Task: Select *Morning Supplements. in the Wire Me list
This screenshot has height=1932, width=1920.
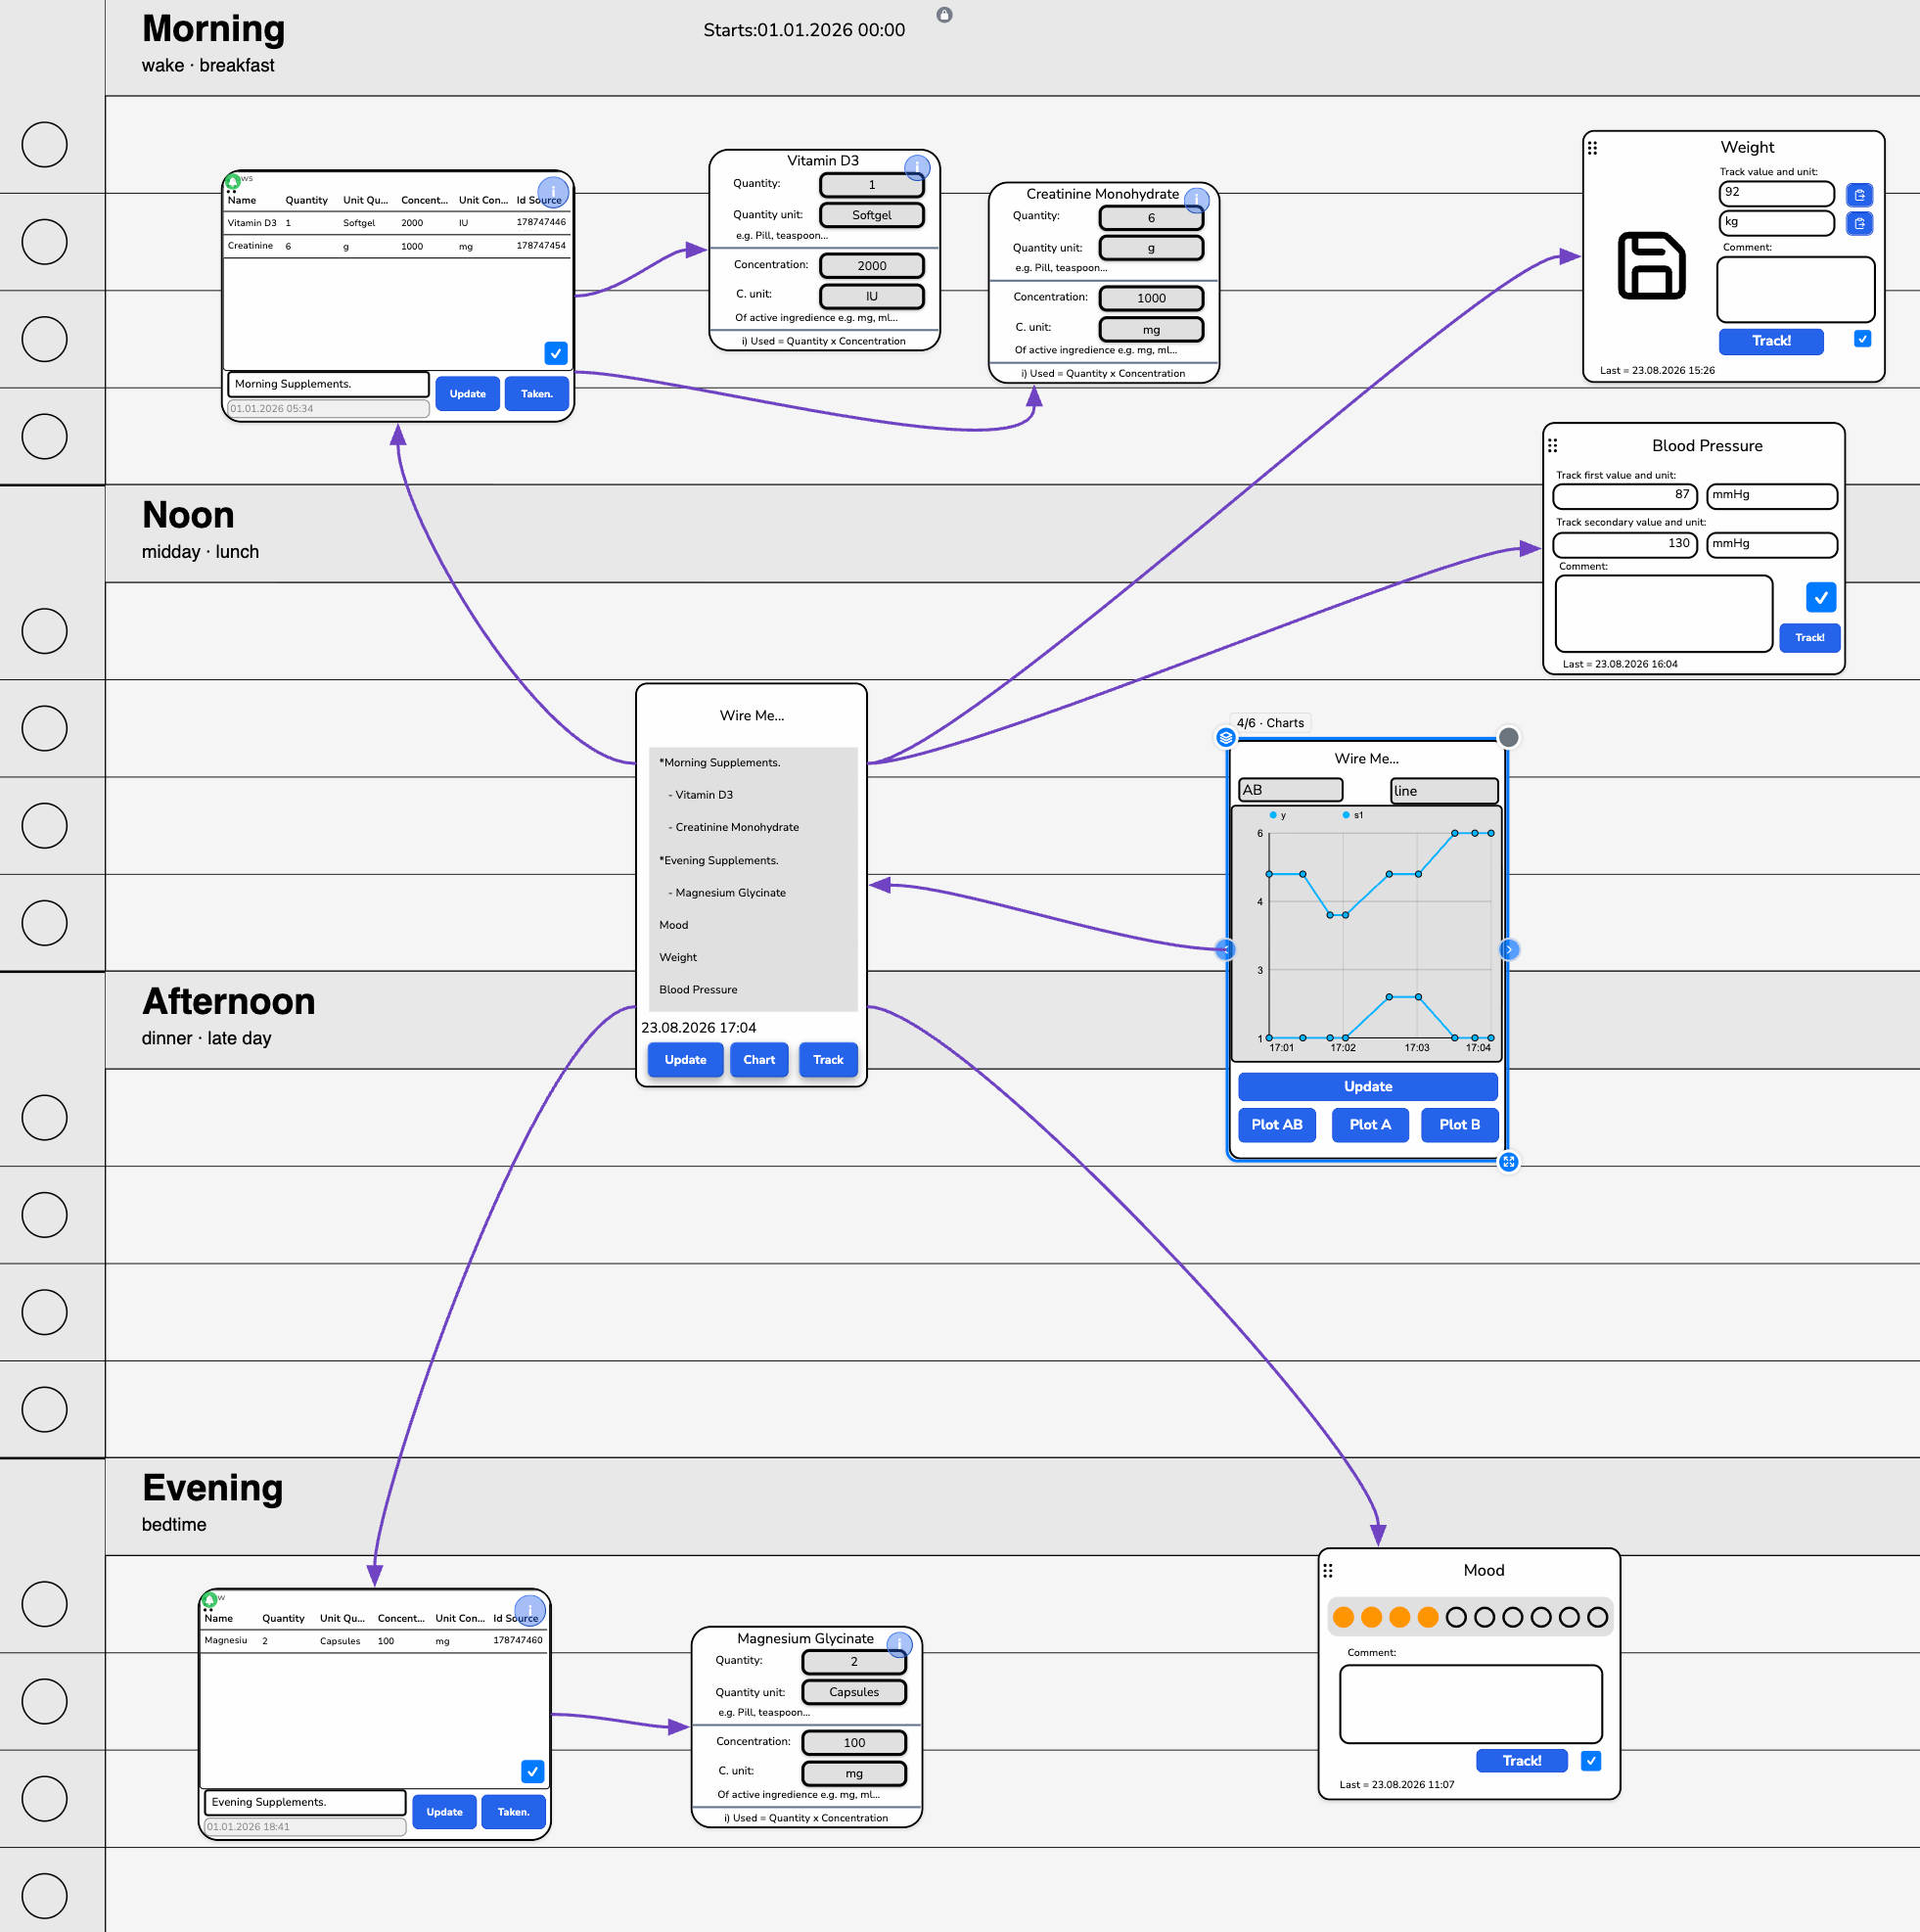Action: [719, 762]
